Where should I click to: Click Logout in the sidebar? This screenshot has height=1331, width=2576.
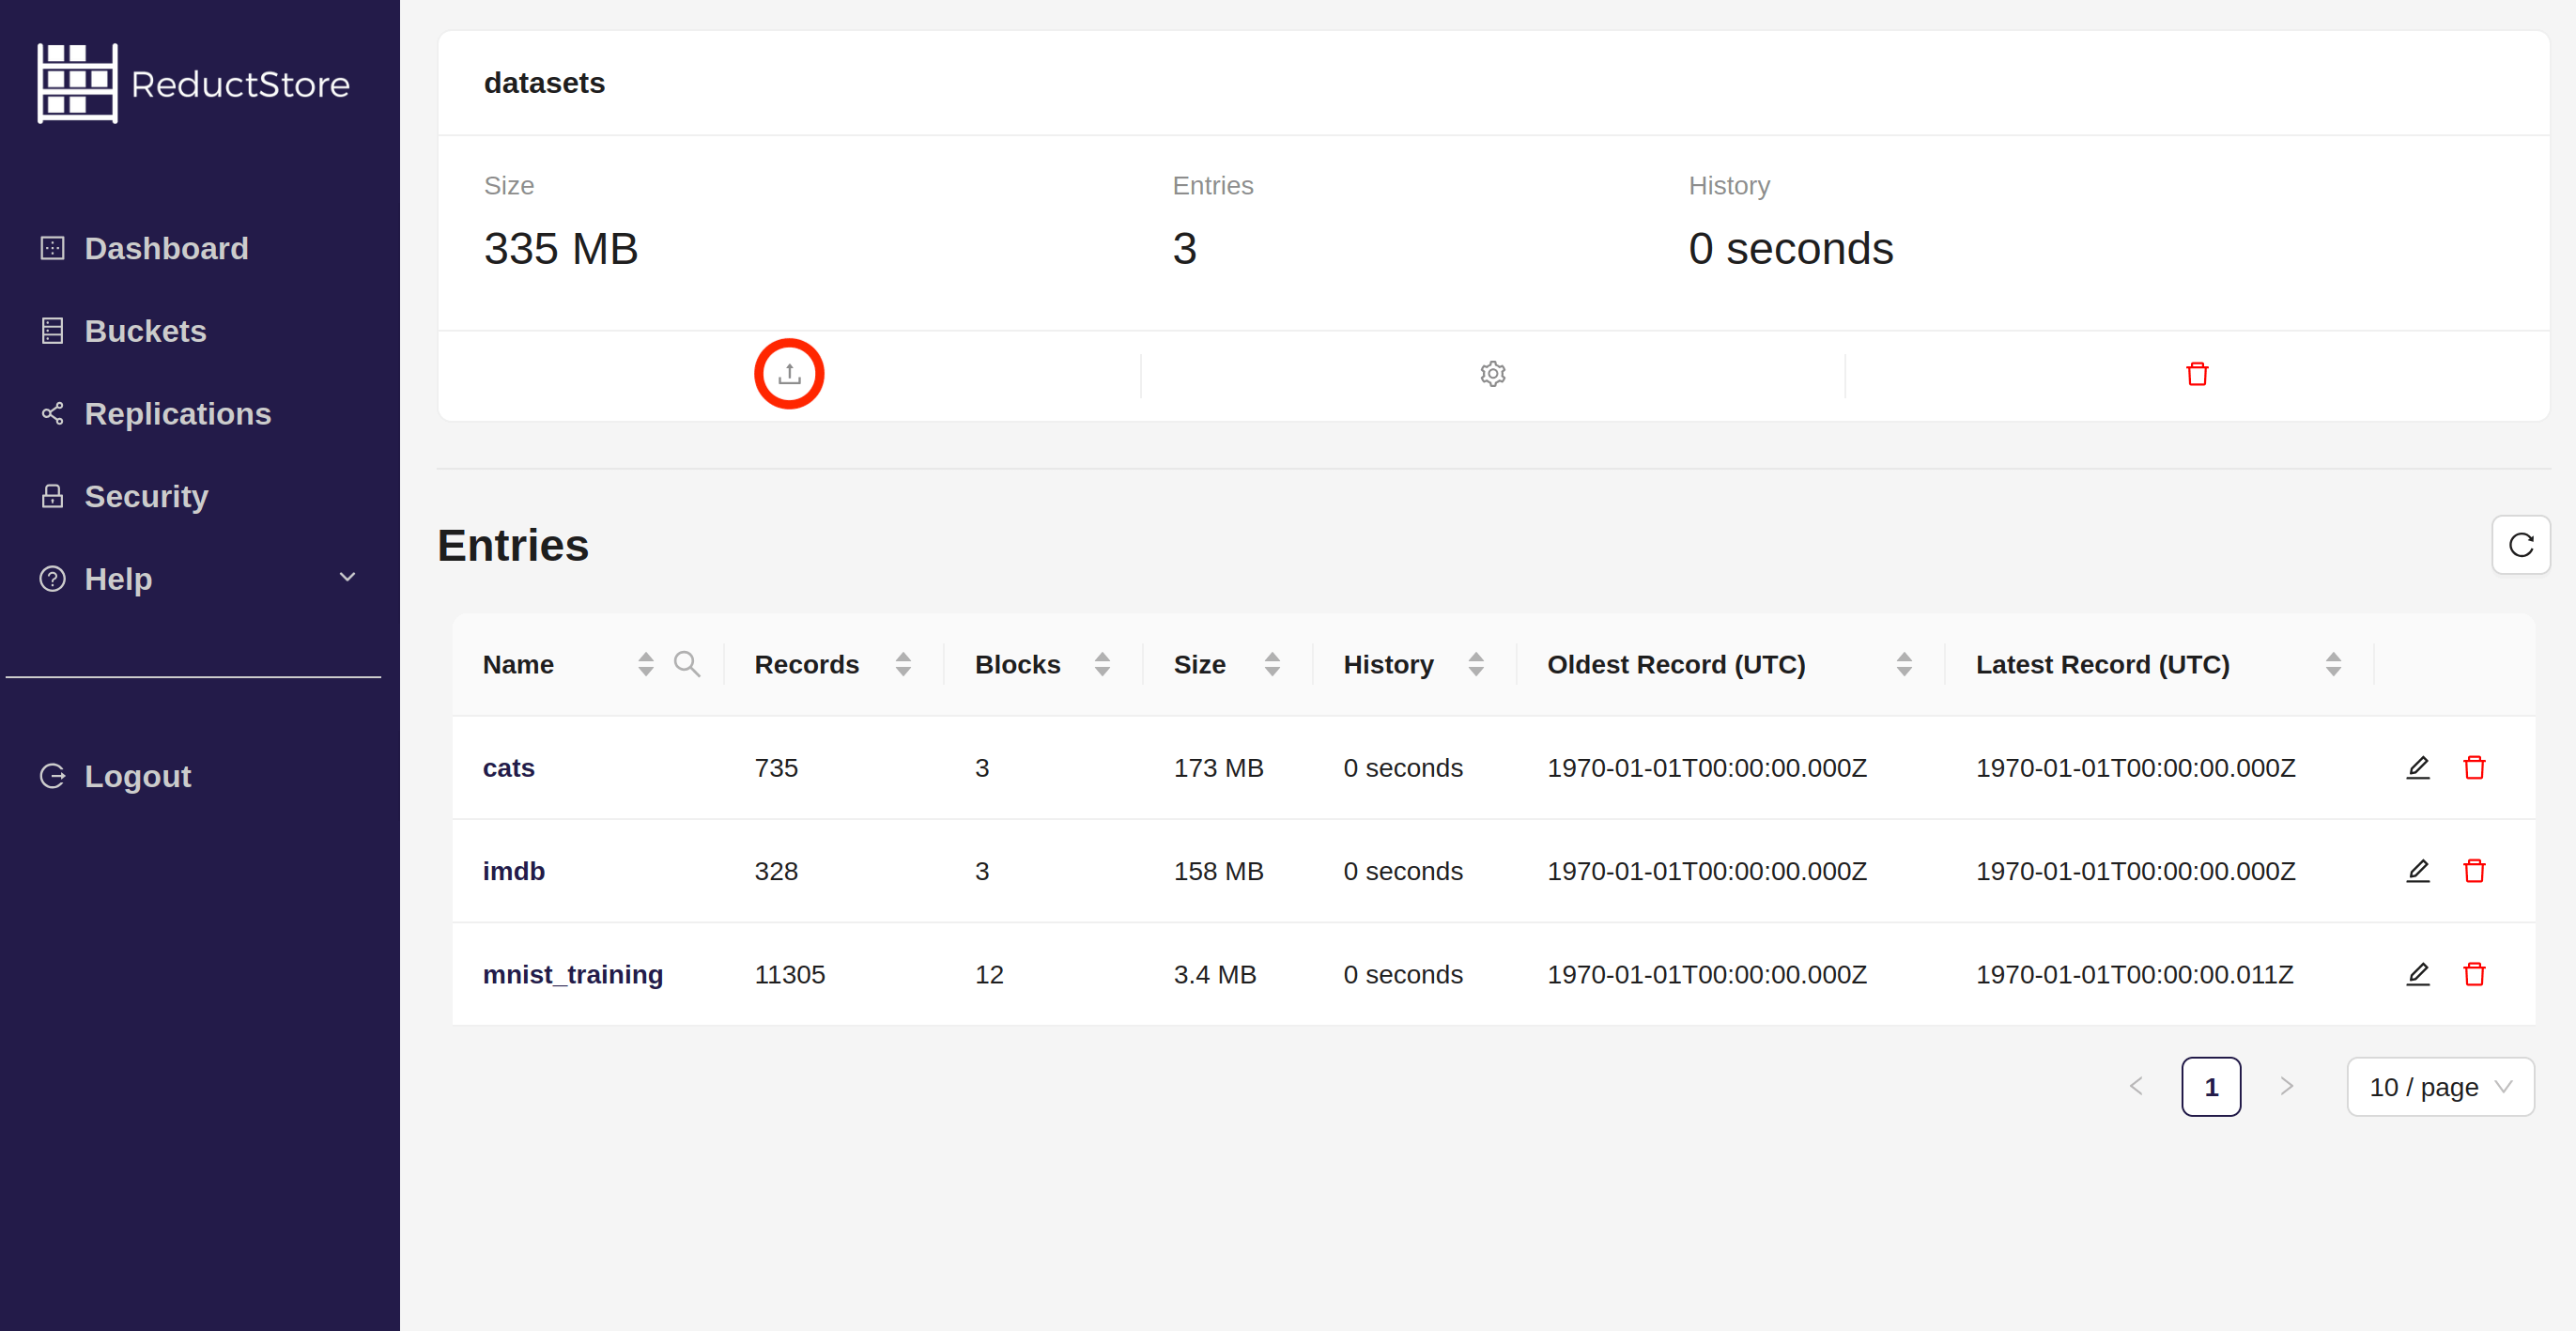[137, 776]
